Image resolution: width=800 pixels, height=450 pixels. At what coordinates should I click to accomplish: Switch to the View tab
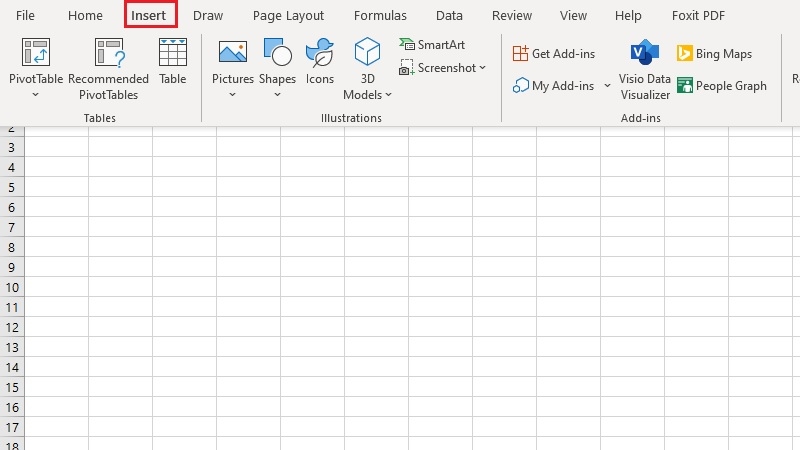point(573,15)
